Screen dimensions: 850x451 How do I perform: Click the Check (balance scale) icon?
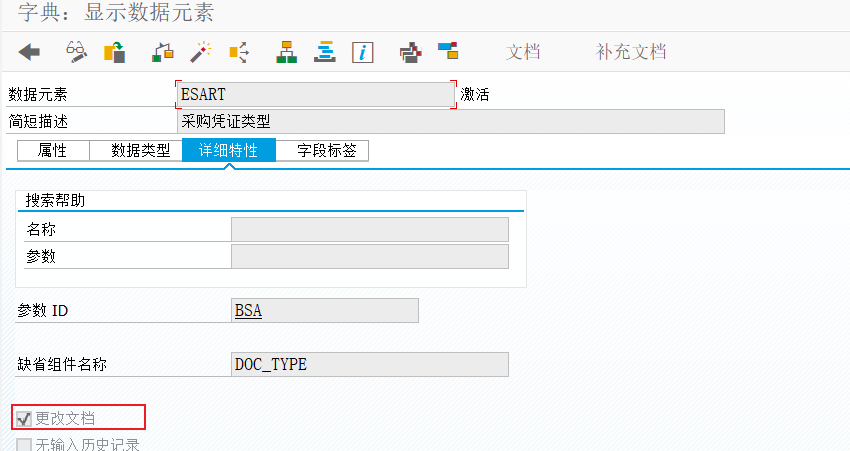tap(163, 52)
